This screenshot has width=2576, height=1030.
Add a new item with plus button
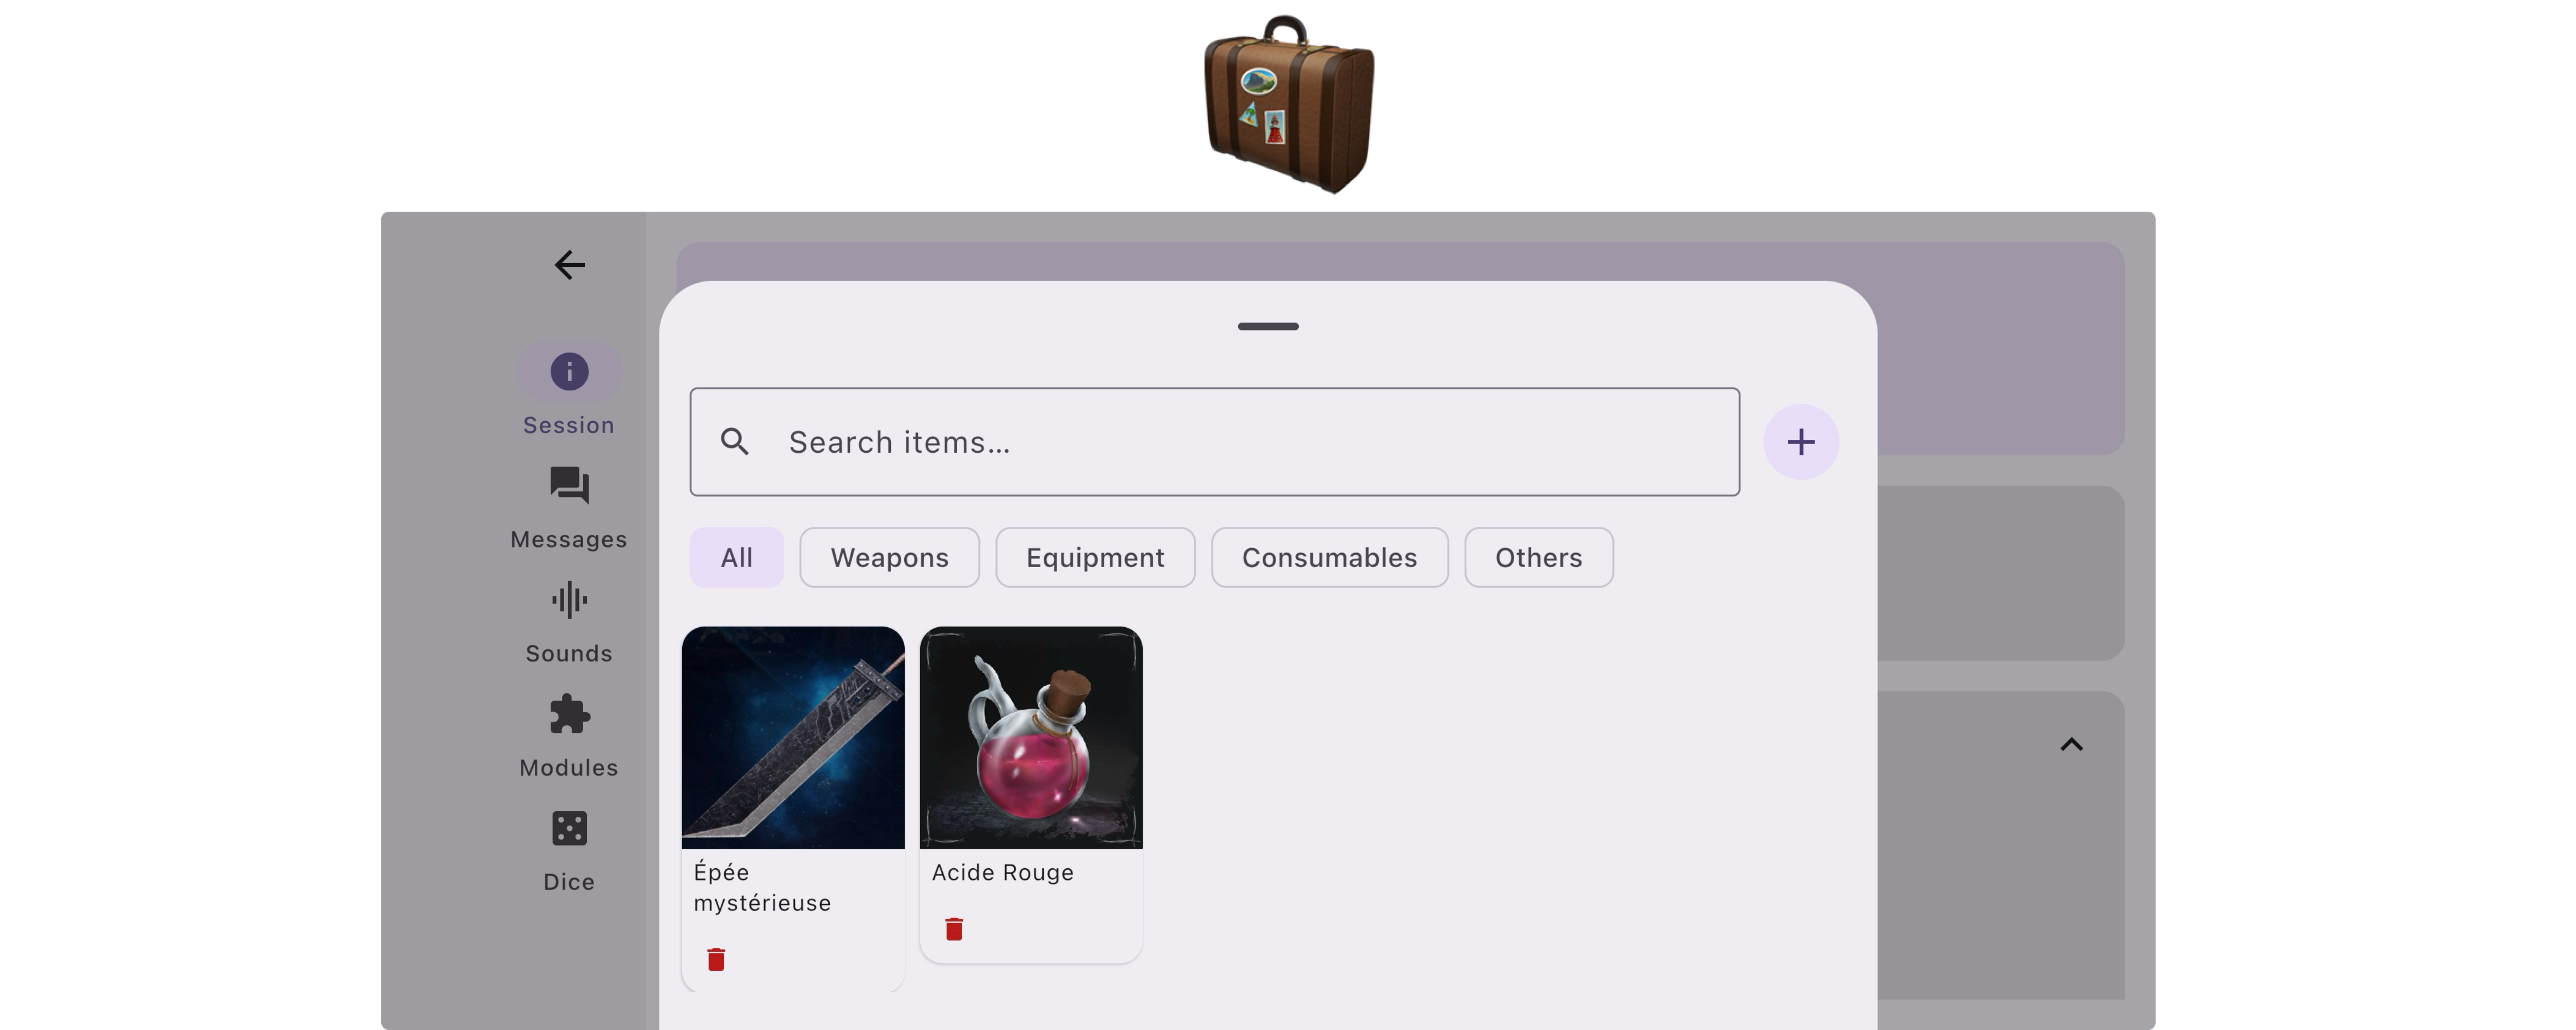pos(1801,442)
